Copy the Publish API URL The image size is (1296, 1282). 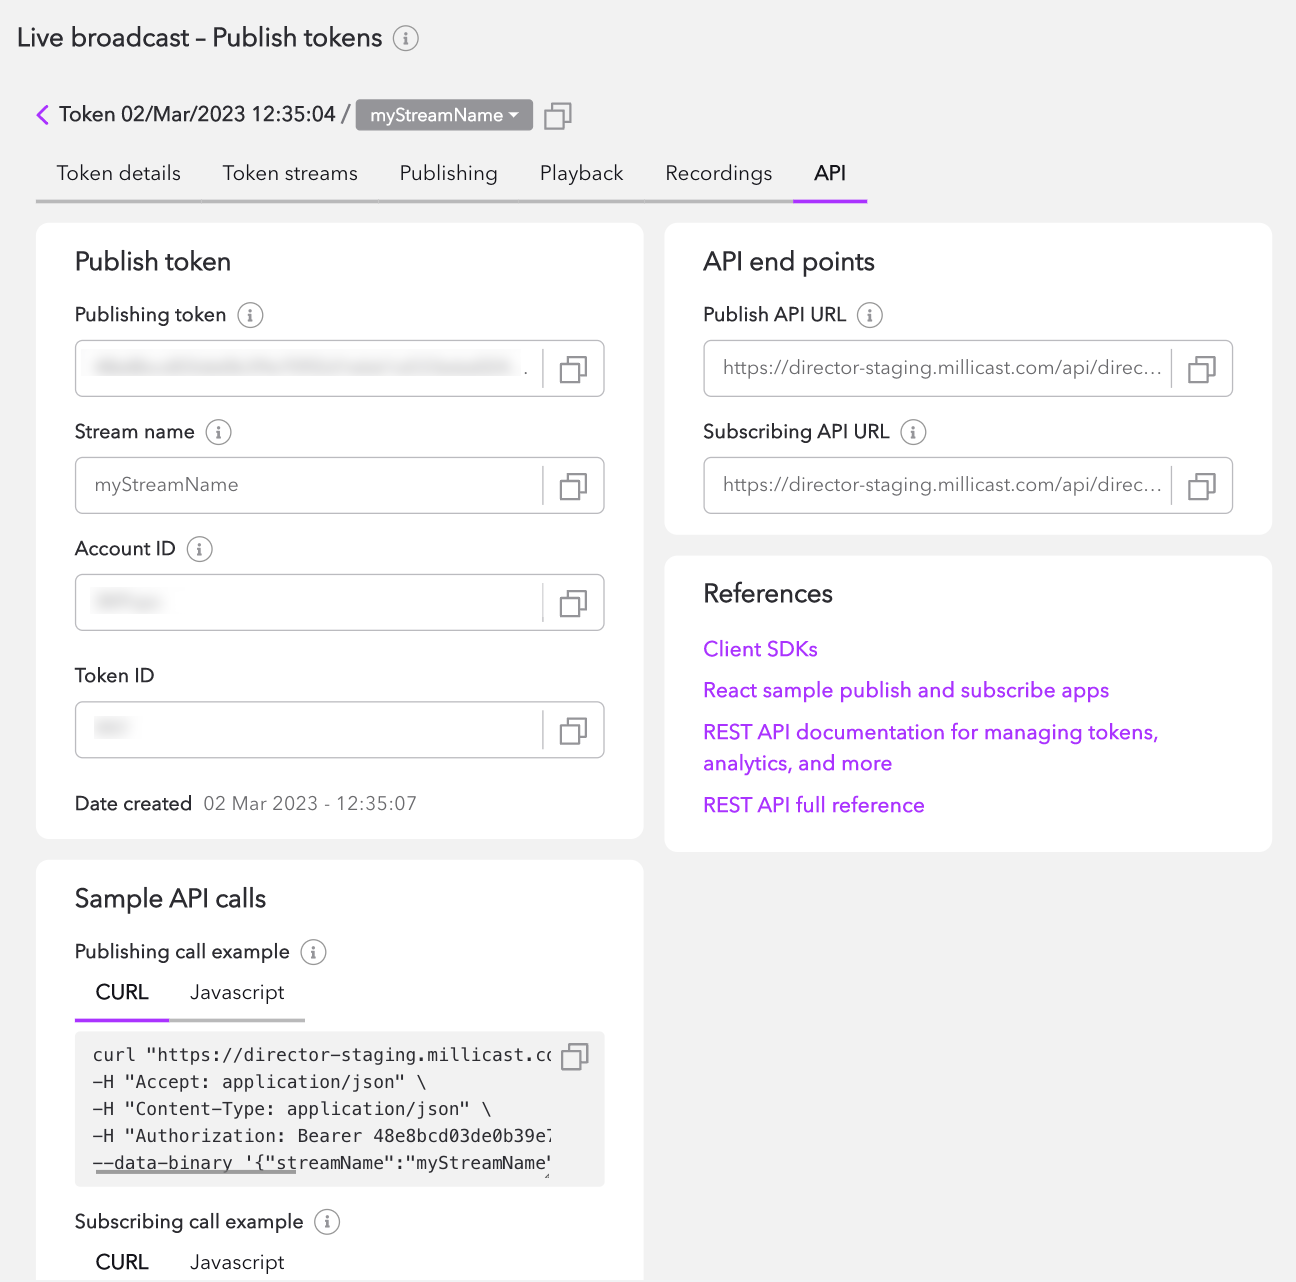1201,369
